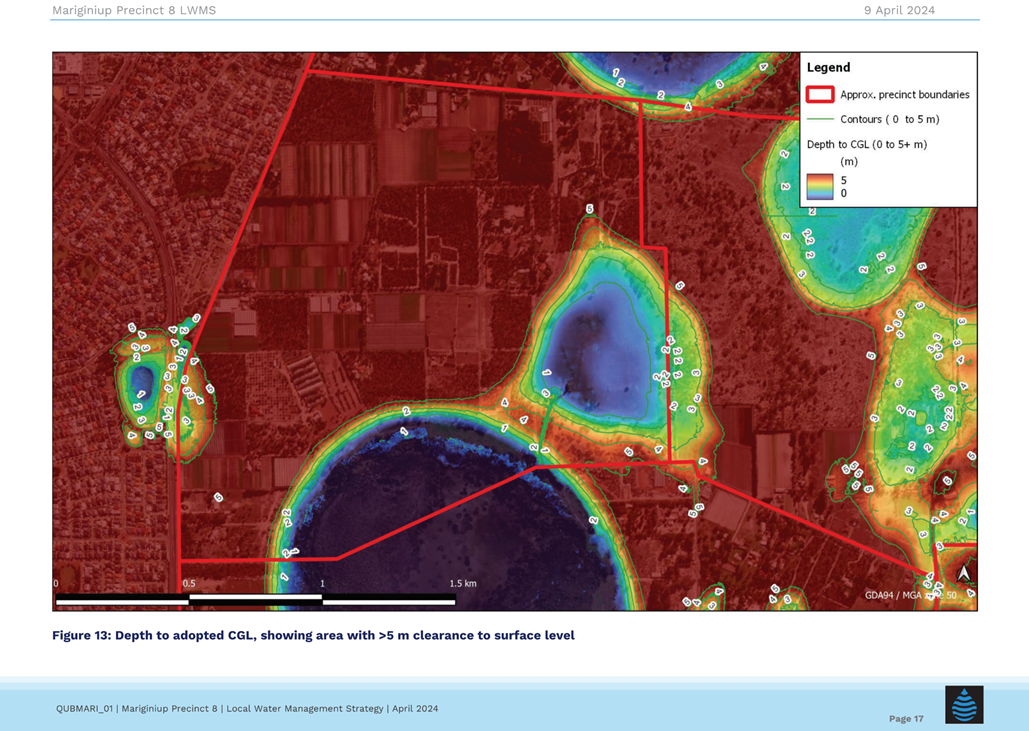Click the '(m)' unit label in legend
This screenshot has height=731, width=1029.
849,161
